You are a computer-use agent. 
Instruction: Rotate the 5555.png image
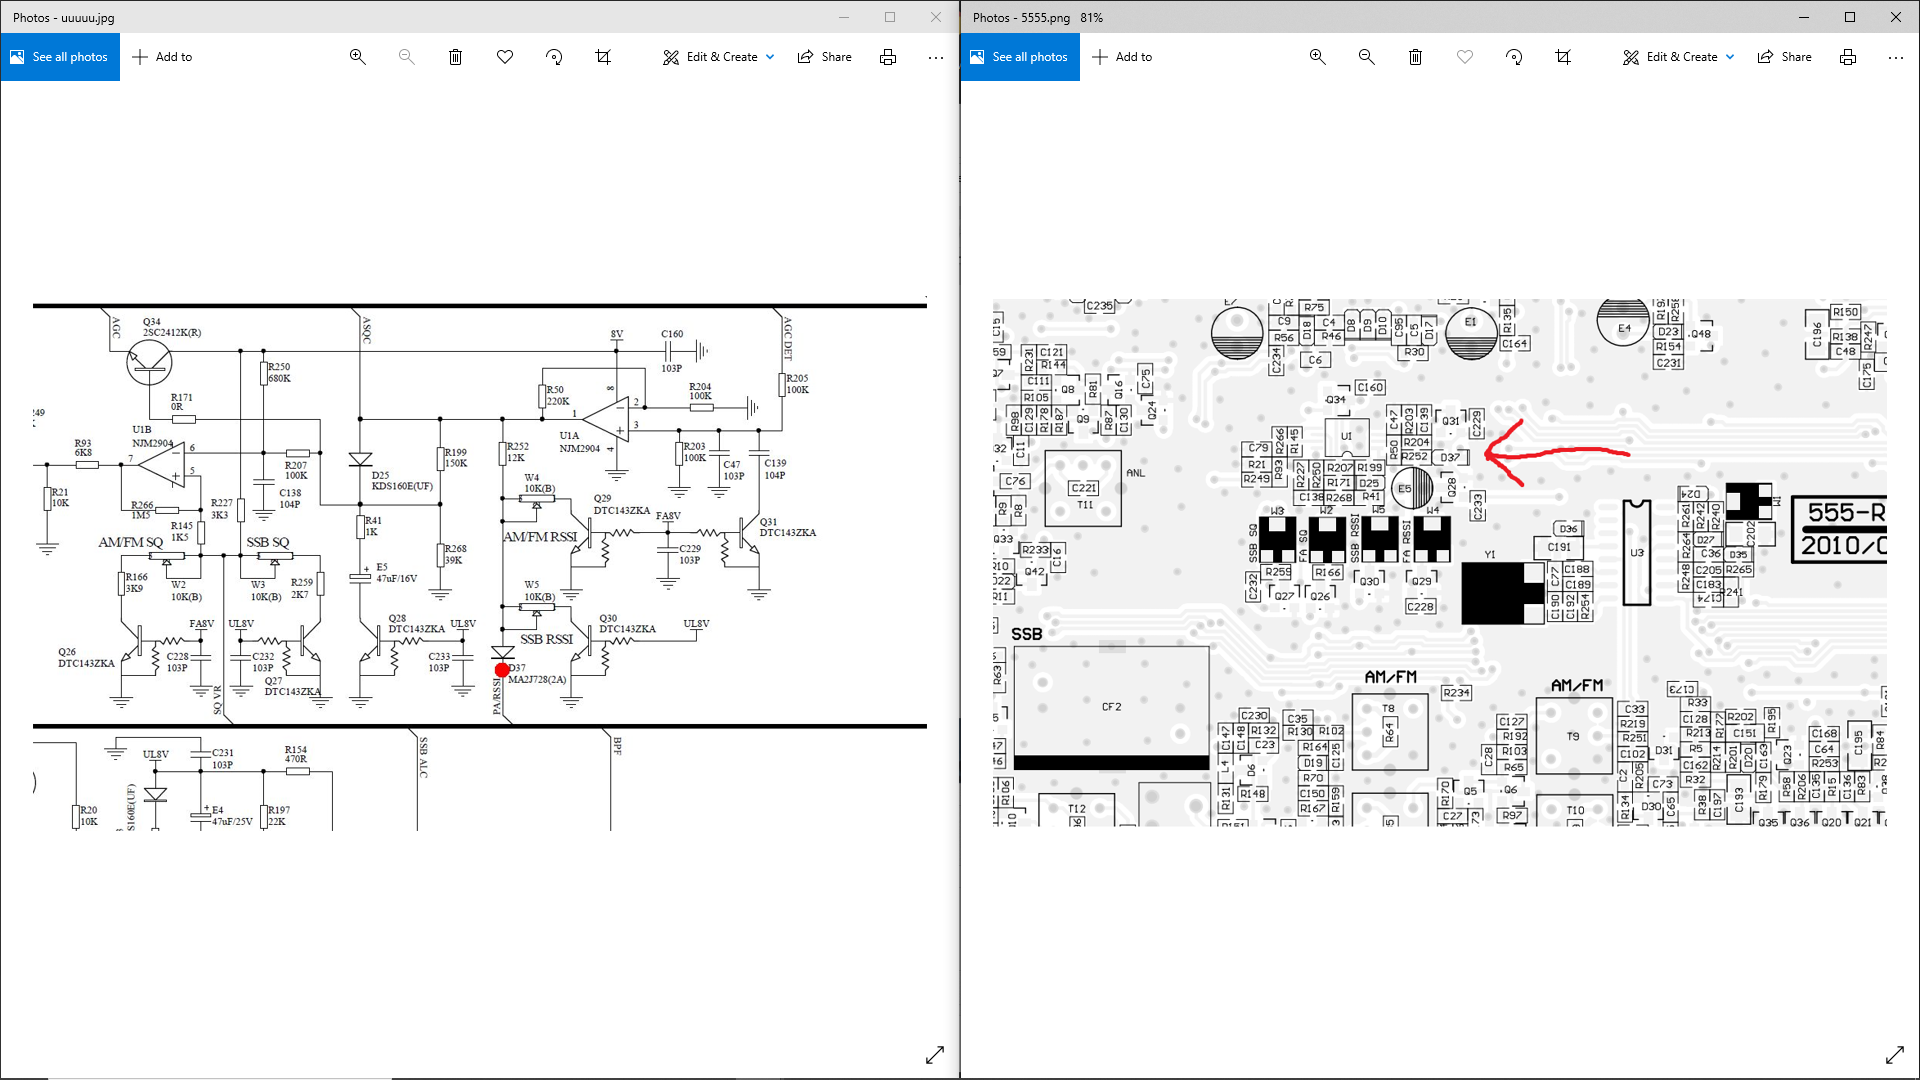[x=1514, y=57]
